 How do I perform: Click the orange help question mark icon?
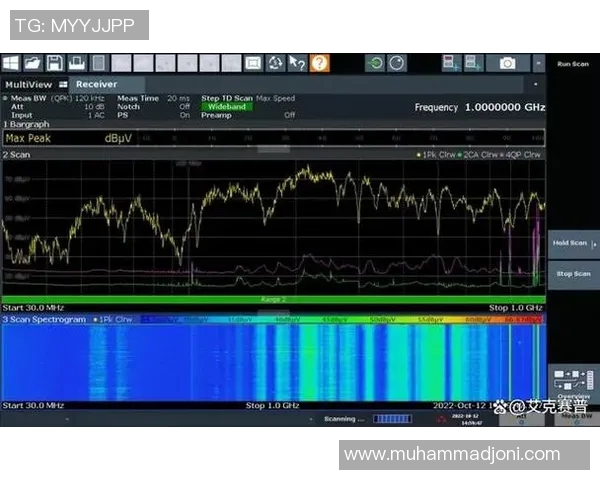click(319, 63)
